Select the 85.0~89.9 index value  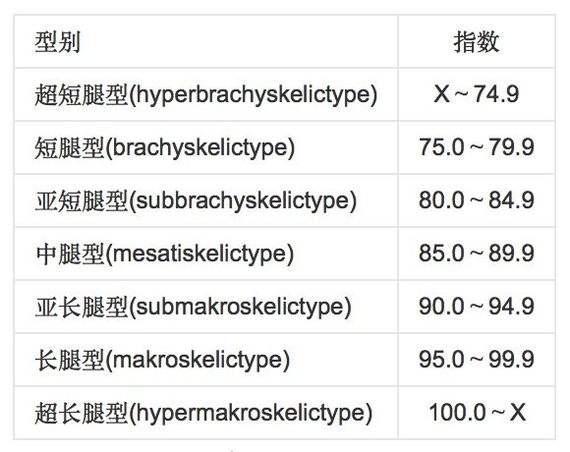pyautogui.click(x=476, y=253)
